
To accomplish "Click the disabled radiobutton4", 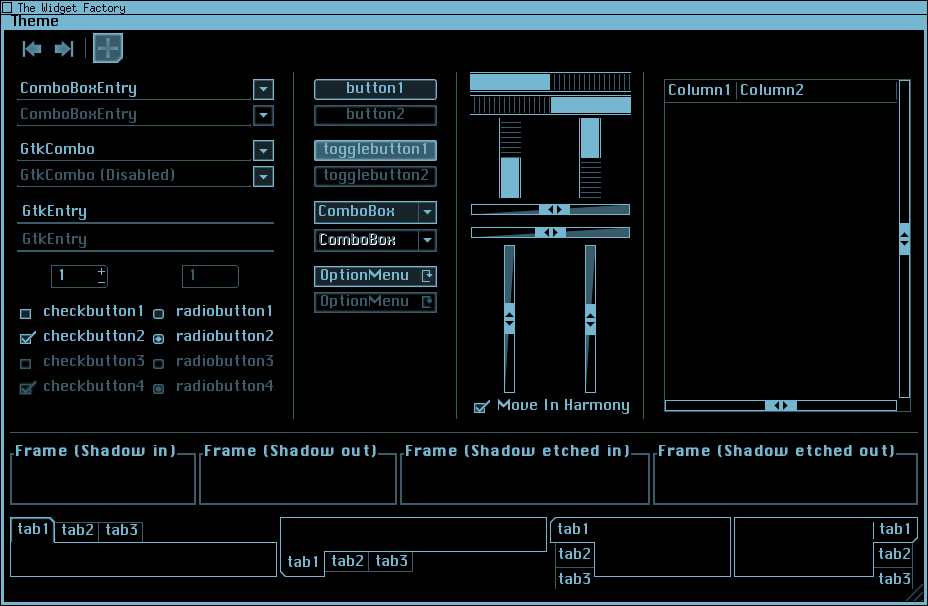I will [158, 389].
